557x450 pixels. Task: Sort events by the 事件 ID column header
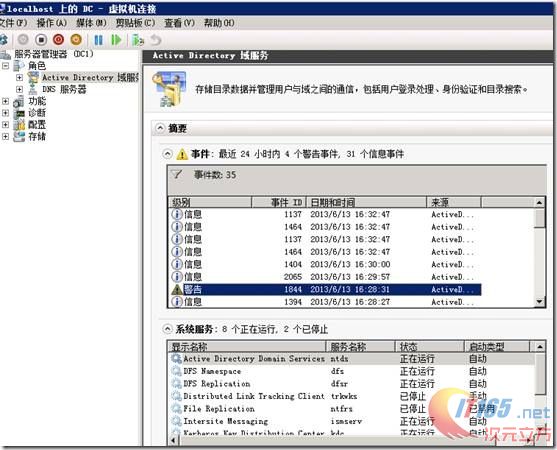tap(279, 202)
